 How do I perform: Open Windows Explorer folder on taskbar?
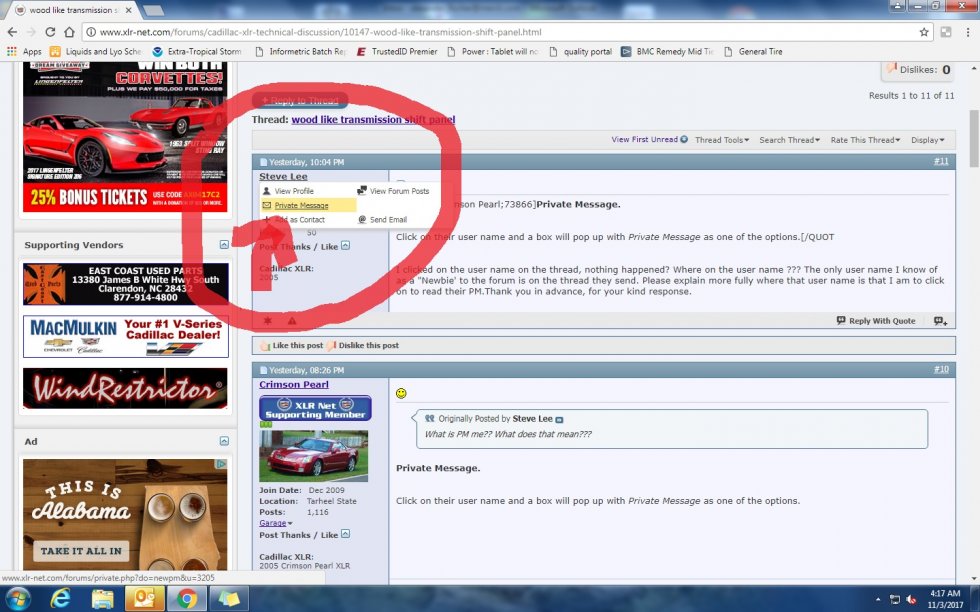[x=102, y=599]
